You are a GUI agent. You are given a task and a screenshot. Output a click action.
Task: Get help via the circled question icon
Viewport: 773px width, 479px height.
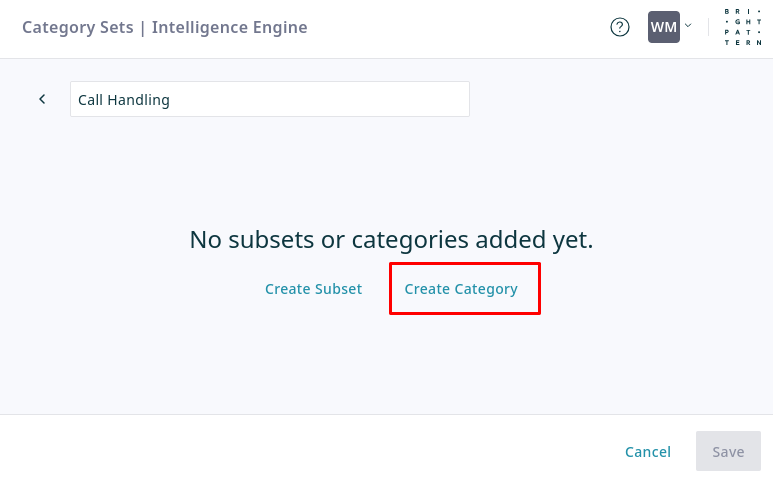click(x=620, y=27)
